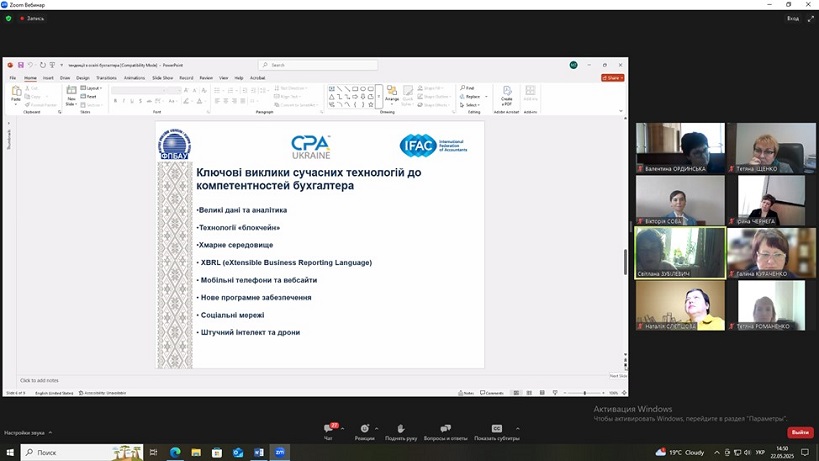Open the caret next to Reactions
This screenshot has height=461, width=819.
377,429
